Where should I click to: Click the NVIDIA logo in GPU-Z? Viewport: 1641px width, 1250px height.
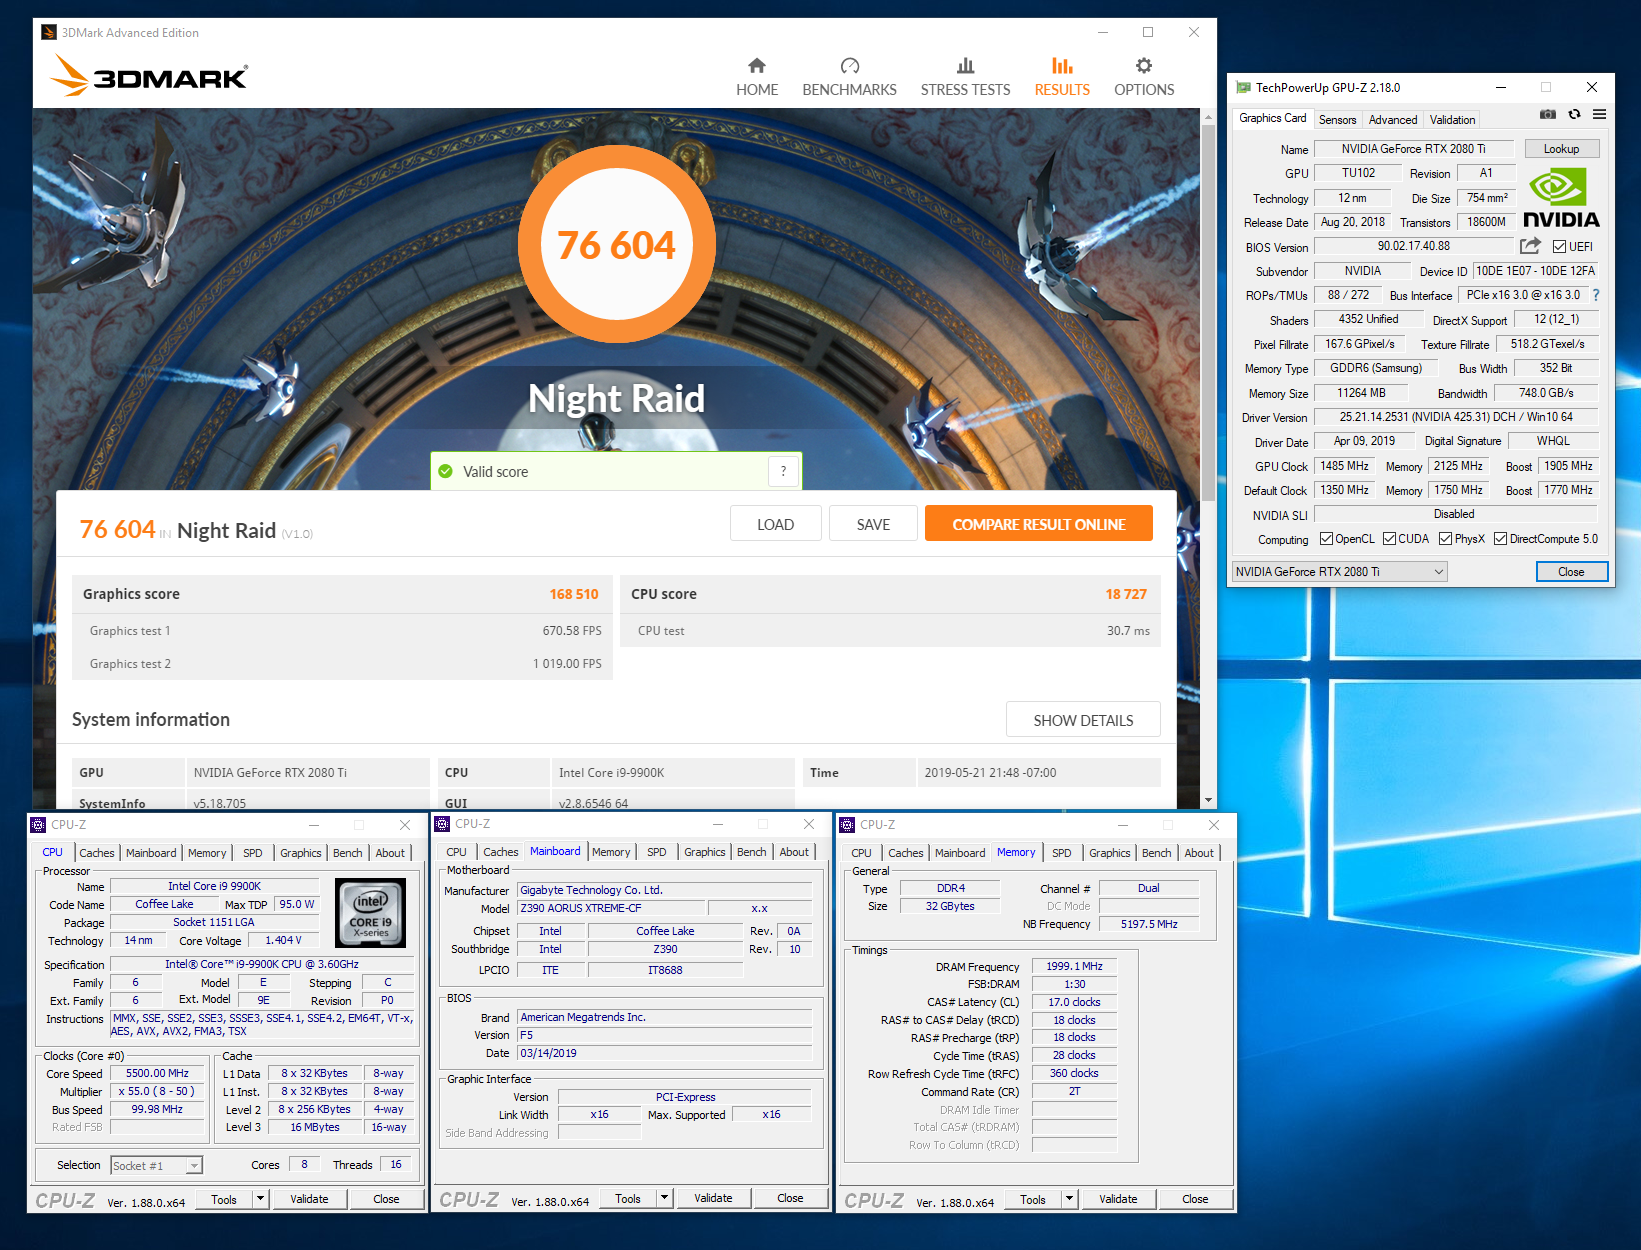[x=1561, y=198]
